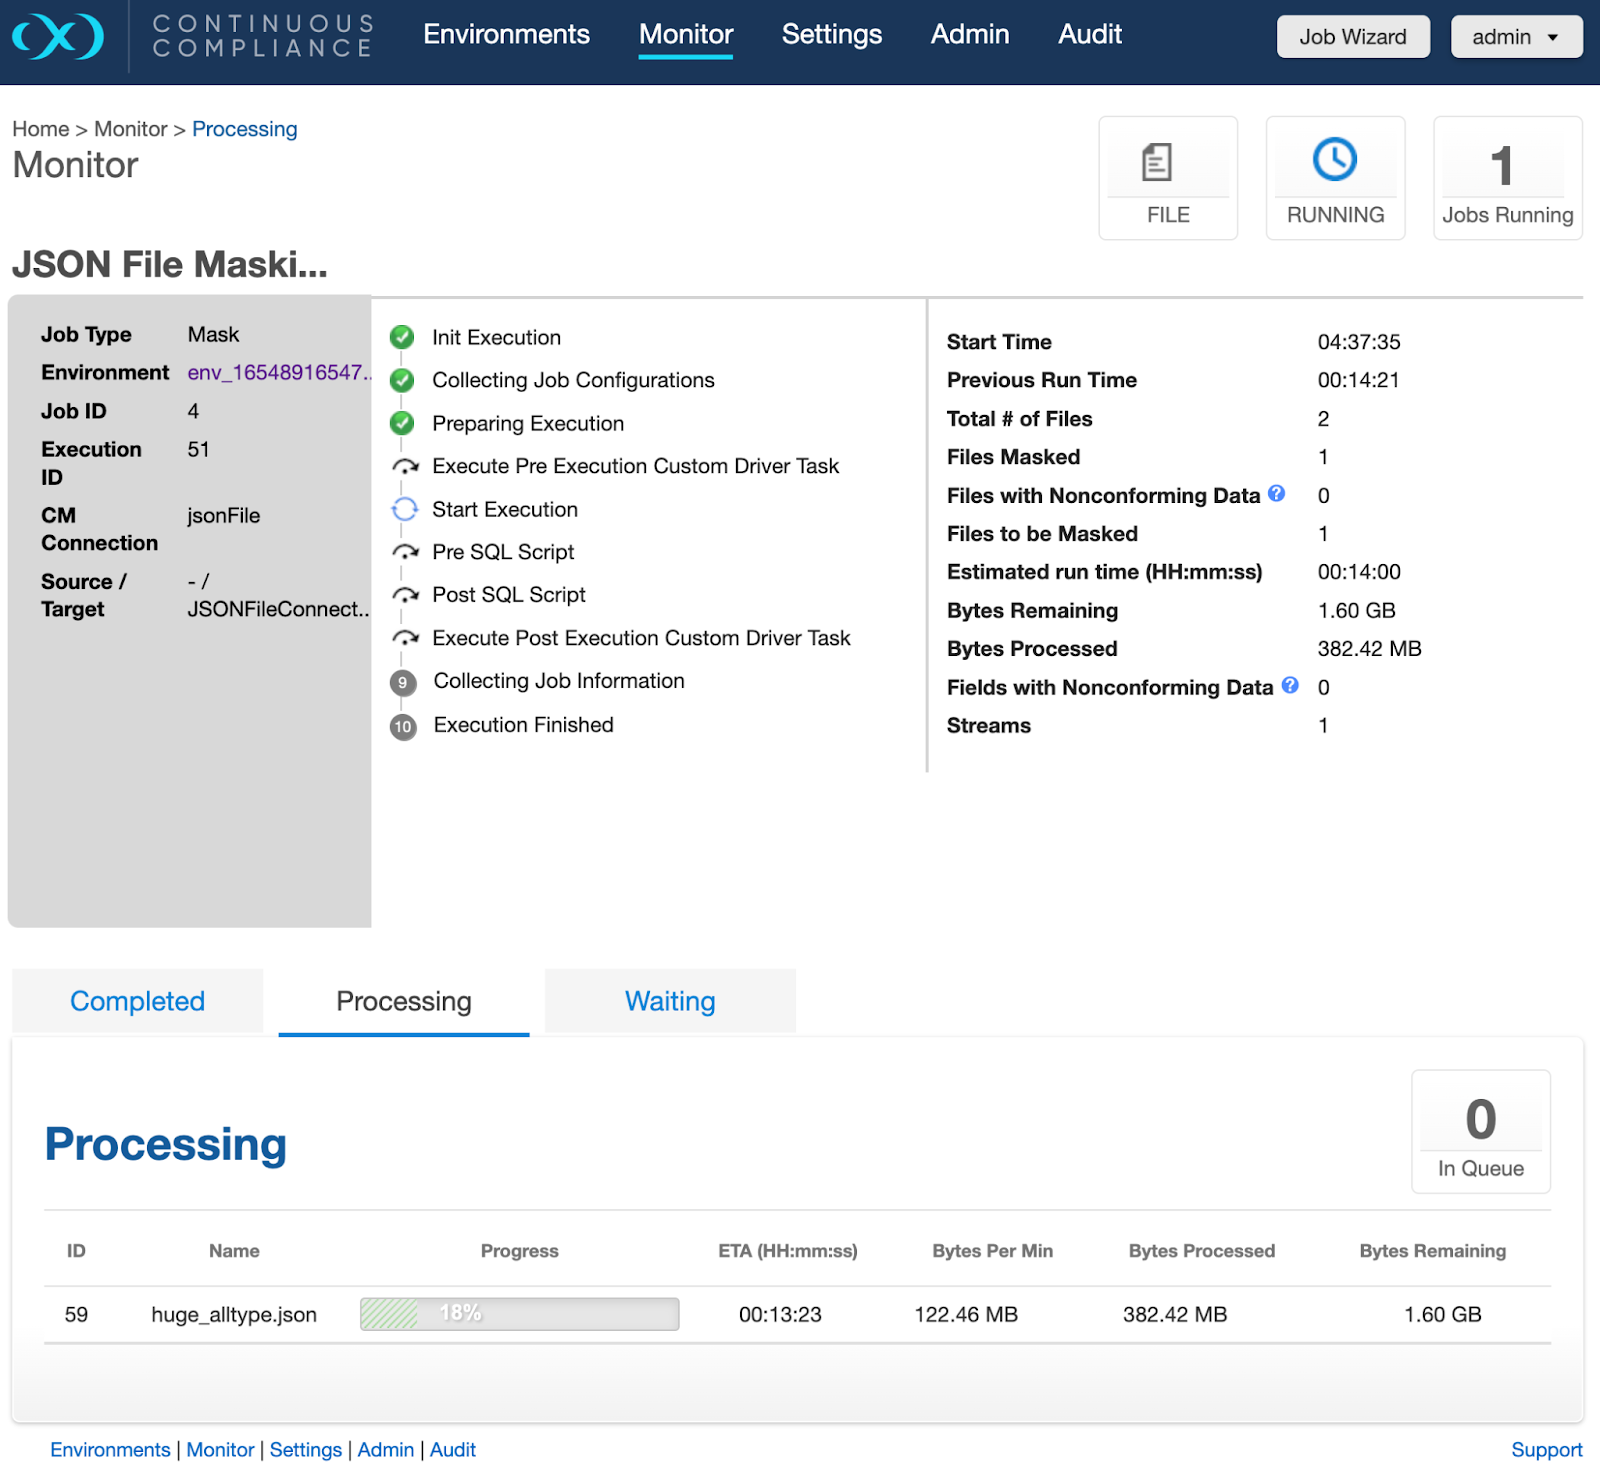Screen dimensions: 1600x1470
Task: Click the 18% progress bar for huge_alltype.json
Action: [519, 1314]
